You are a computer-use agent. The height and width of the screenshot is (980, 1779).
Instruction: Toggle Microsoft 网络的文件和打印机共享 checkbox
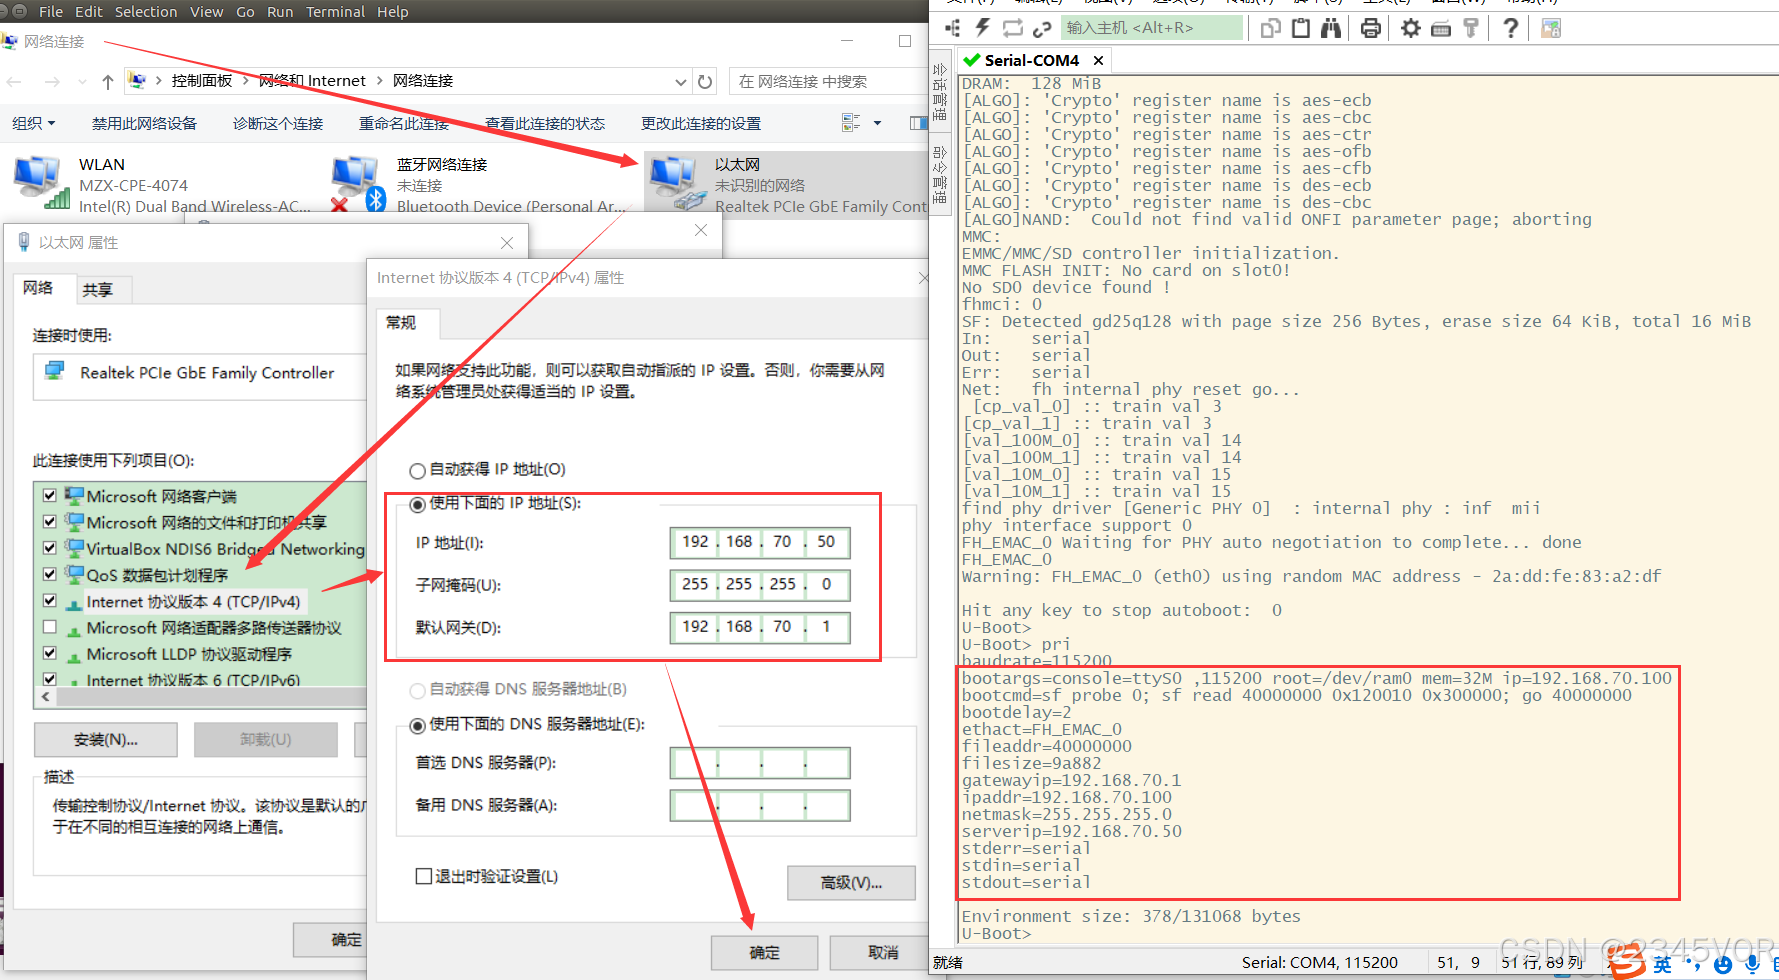coord(49,521)
